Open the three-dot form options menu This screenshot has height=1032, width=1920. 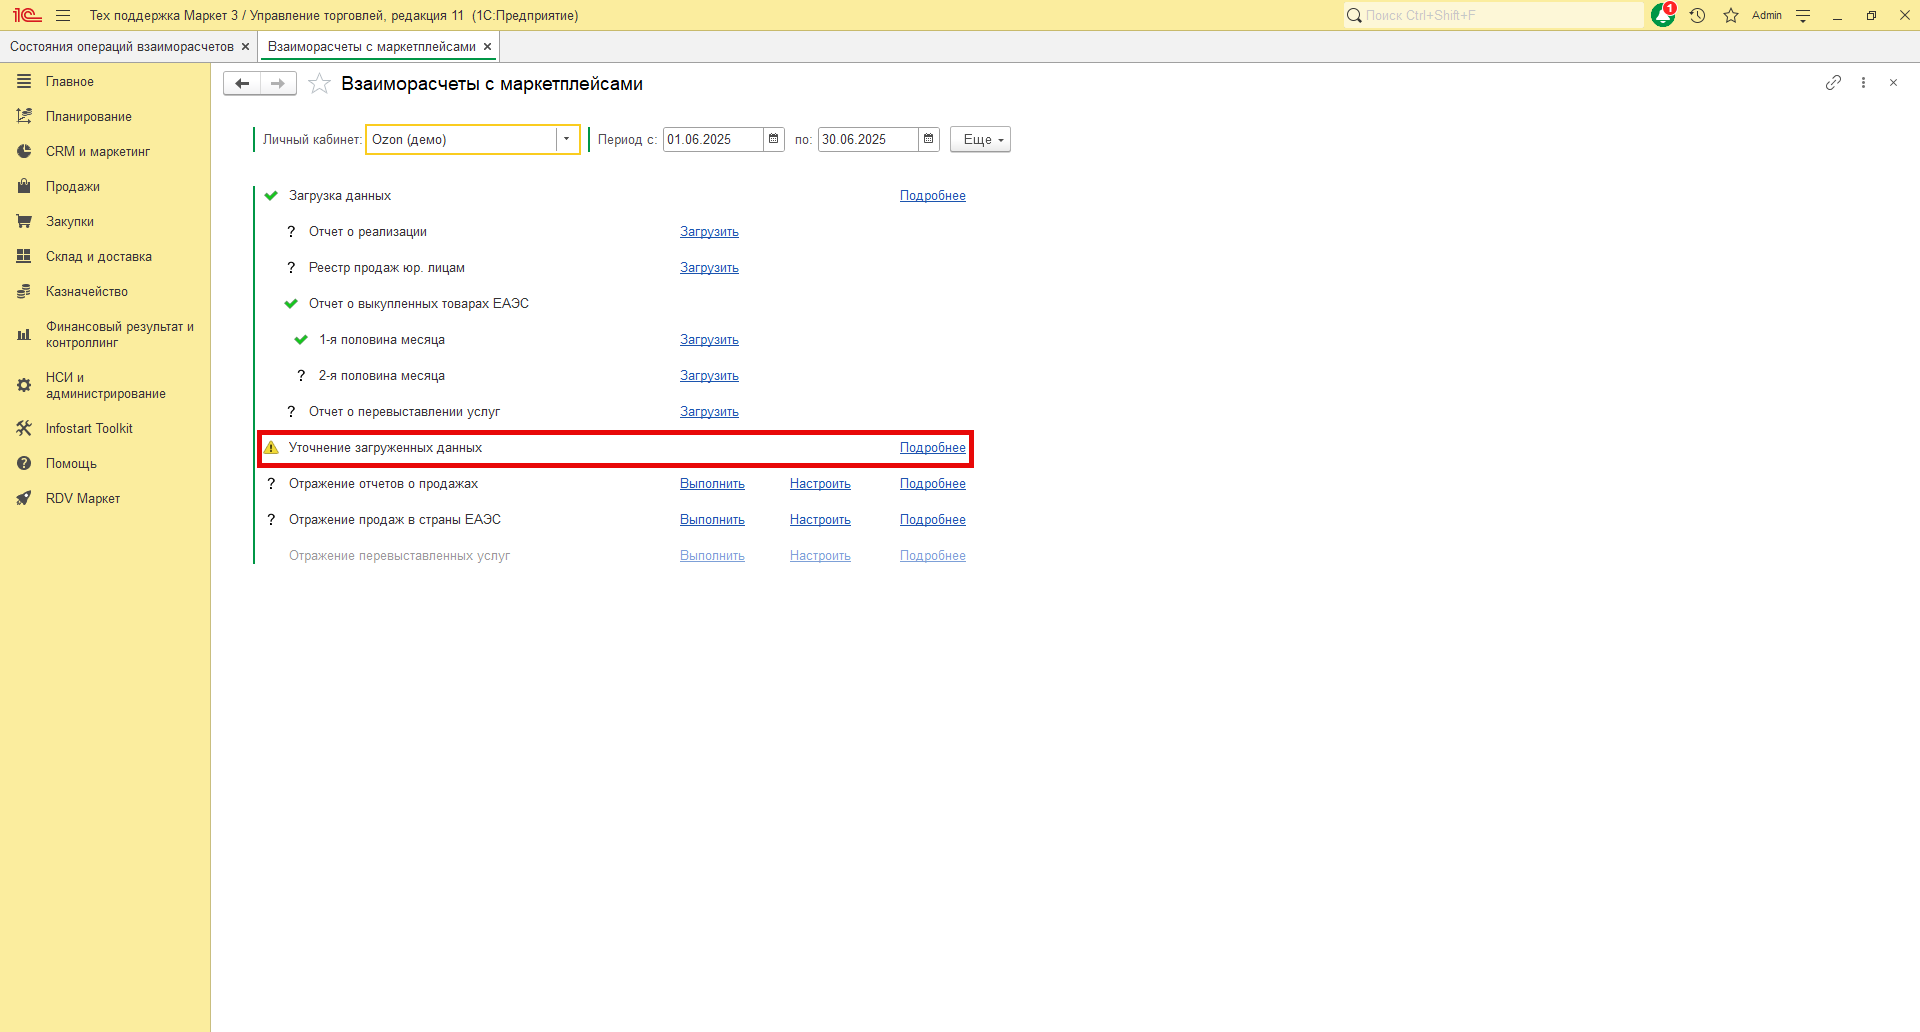1863,83
